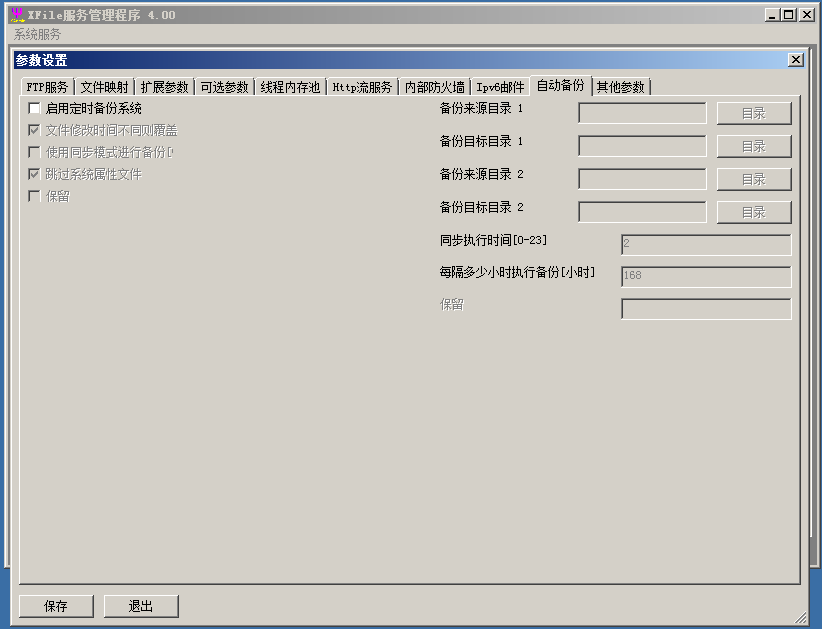Open the 扩展参数 tab
The height and width of the screenshot is (629, 822).
(x=164, y=87)
